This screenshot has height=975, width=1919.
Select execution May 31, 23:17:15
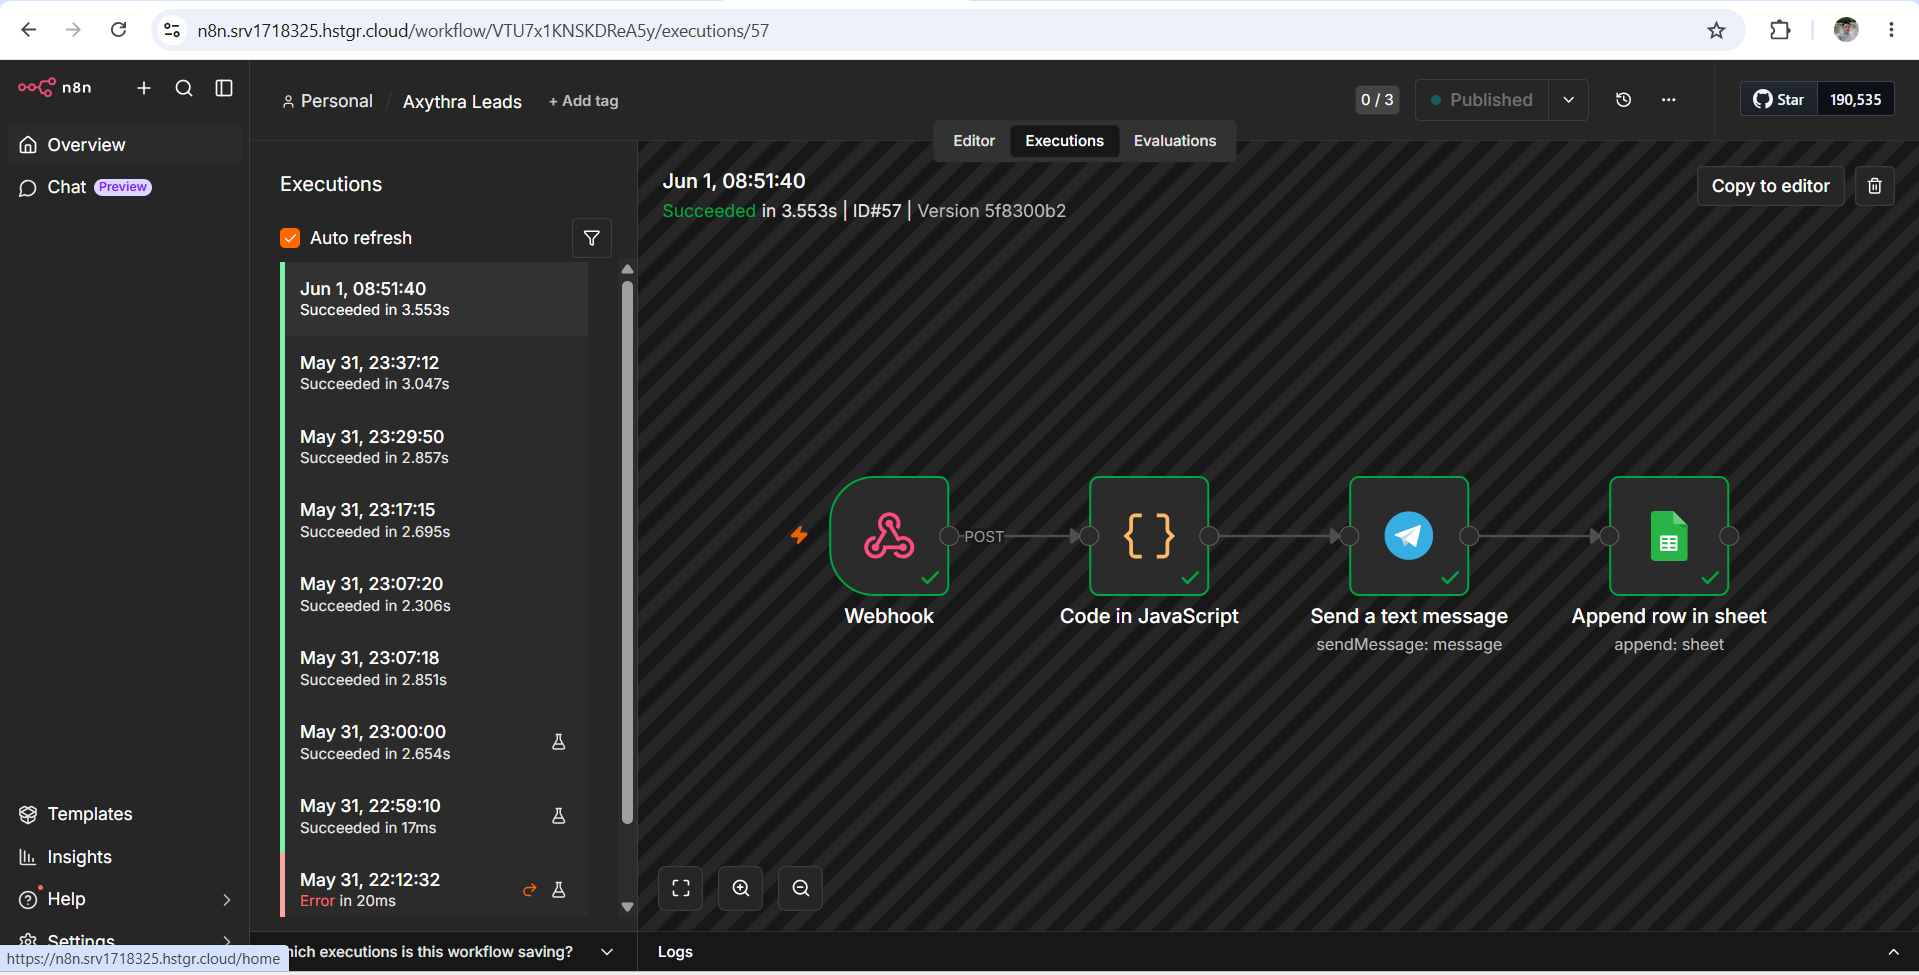435,520
